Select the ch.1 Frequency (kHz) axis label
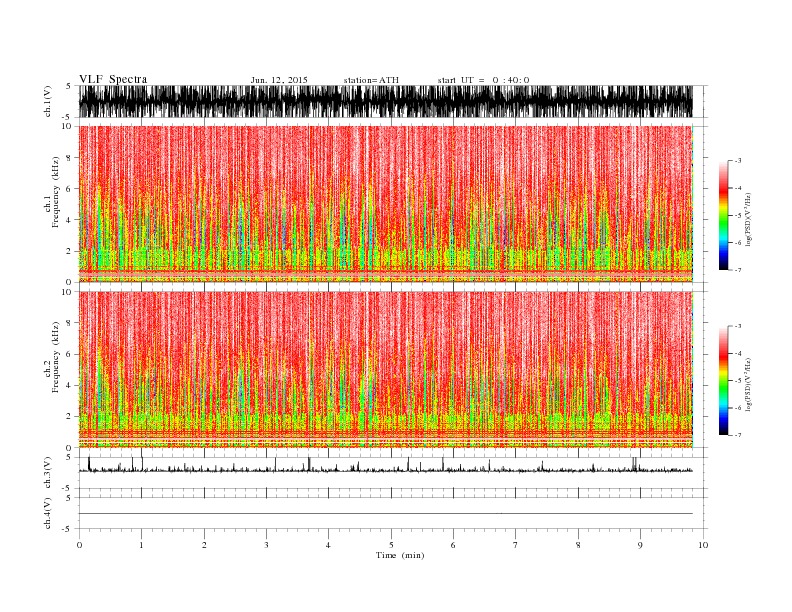792x612 pixels. point(51,205)
